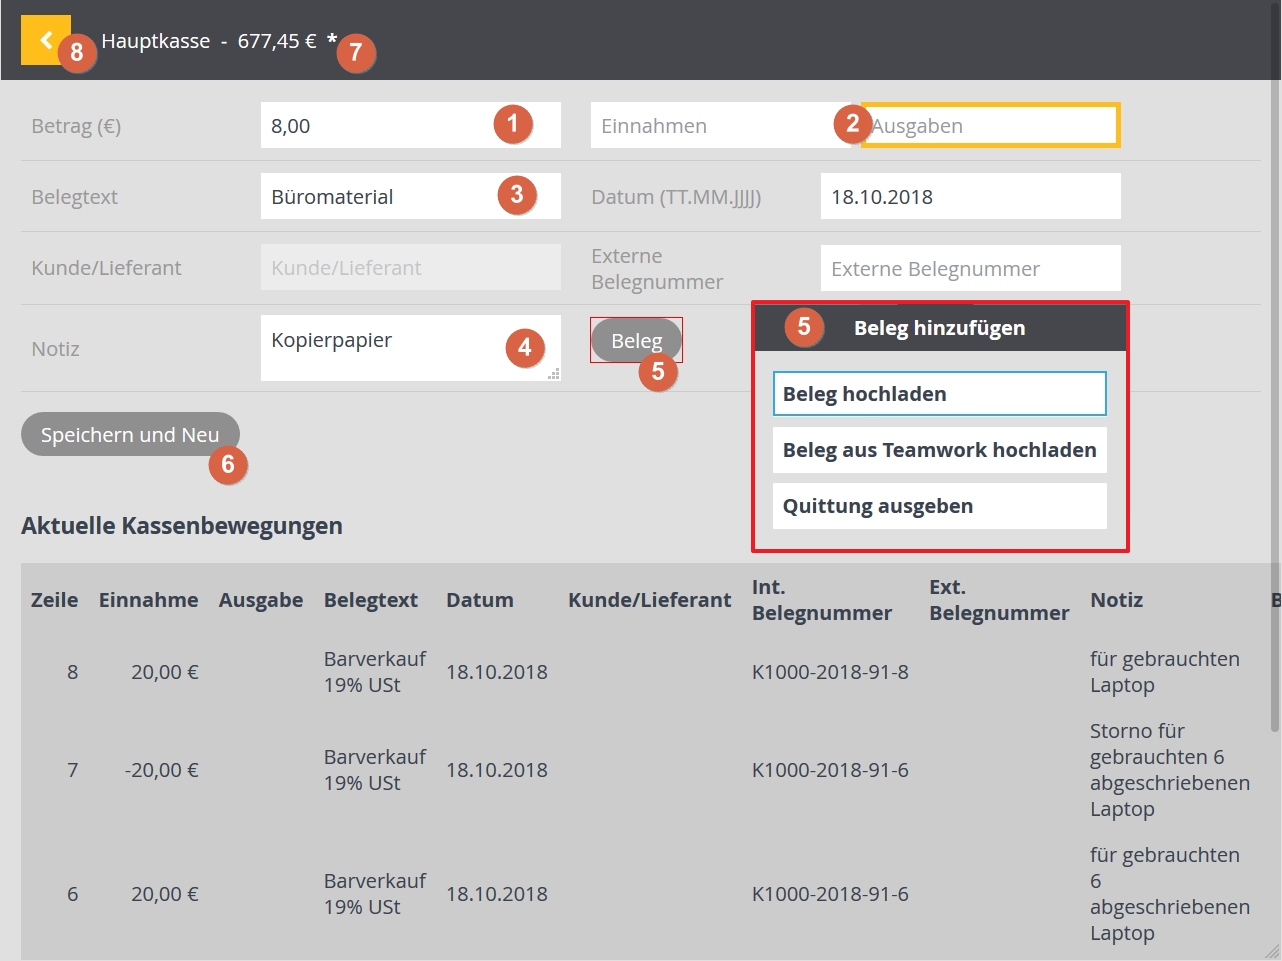Click the Belegtext column header
The width and height of the screenshot is (1282, 961).
(371, 600)
